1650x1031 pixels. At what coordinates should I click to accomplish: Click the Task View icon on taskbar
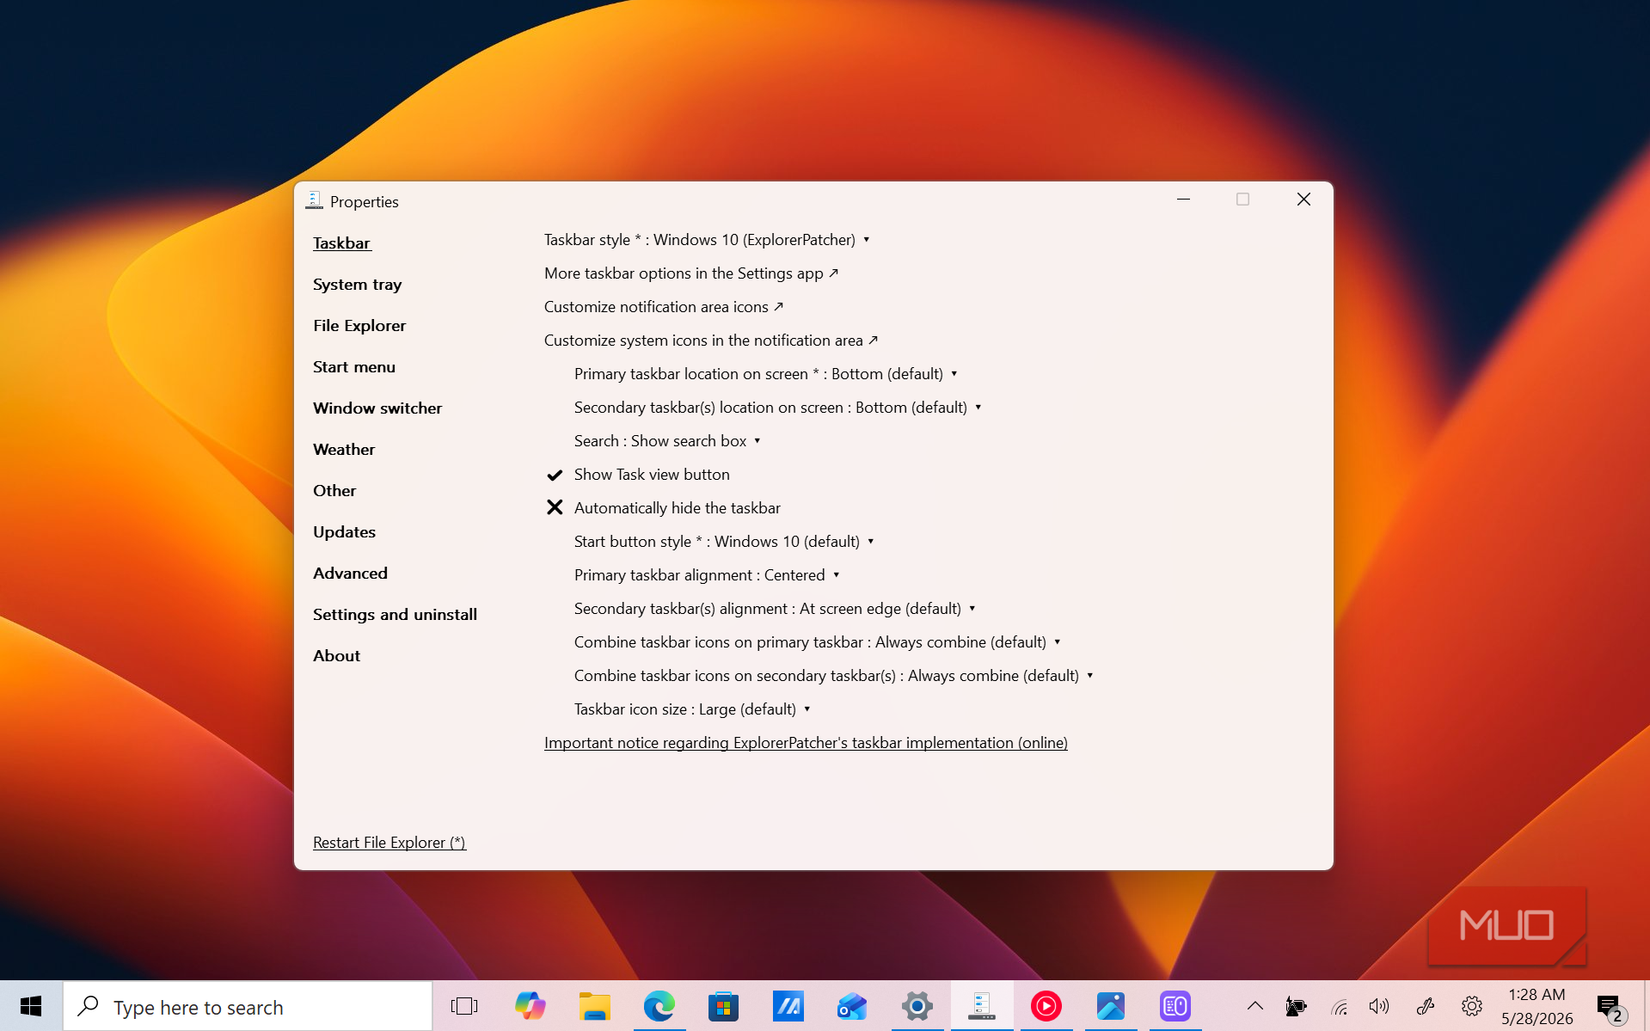point(464,1006)
